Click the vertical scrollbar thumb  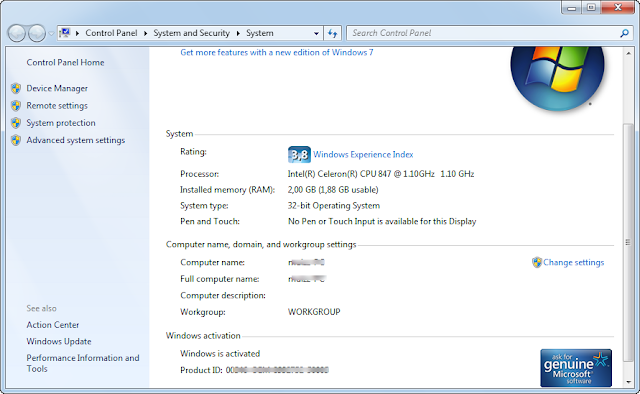629,242
